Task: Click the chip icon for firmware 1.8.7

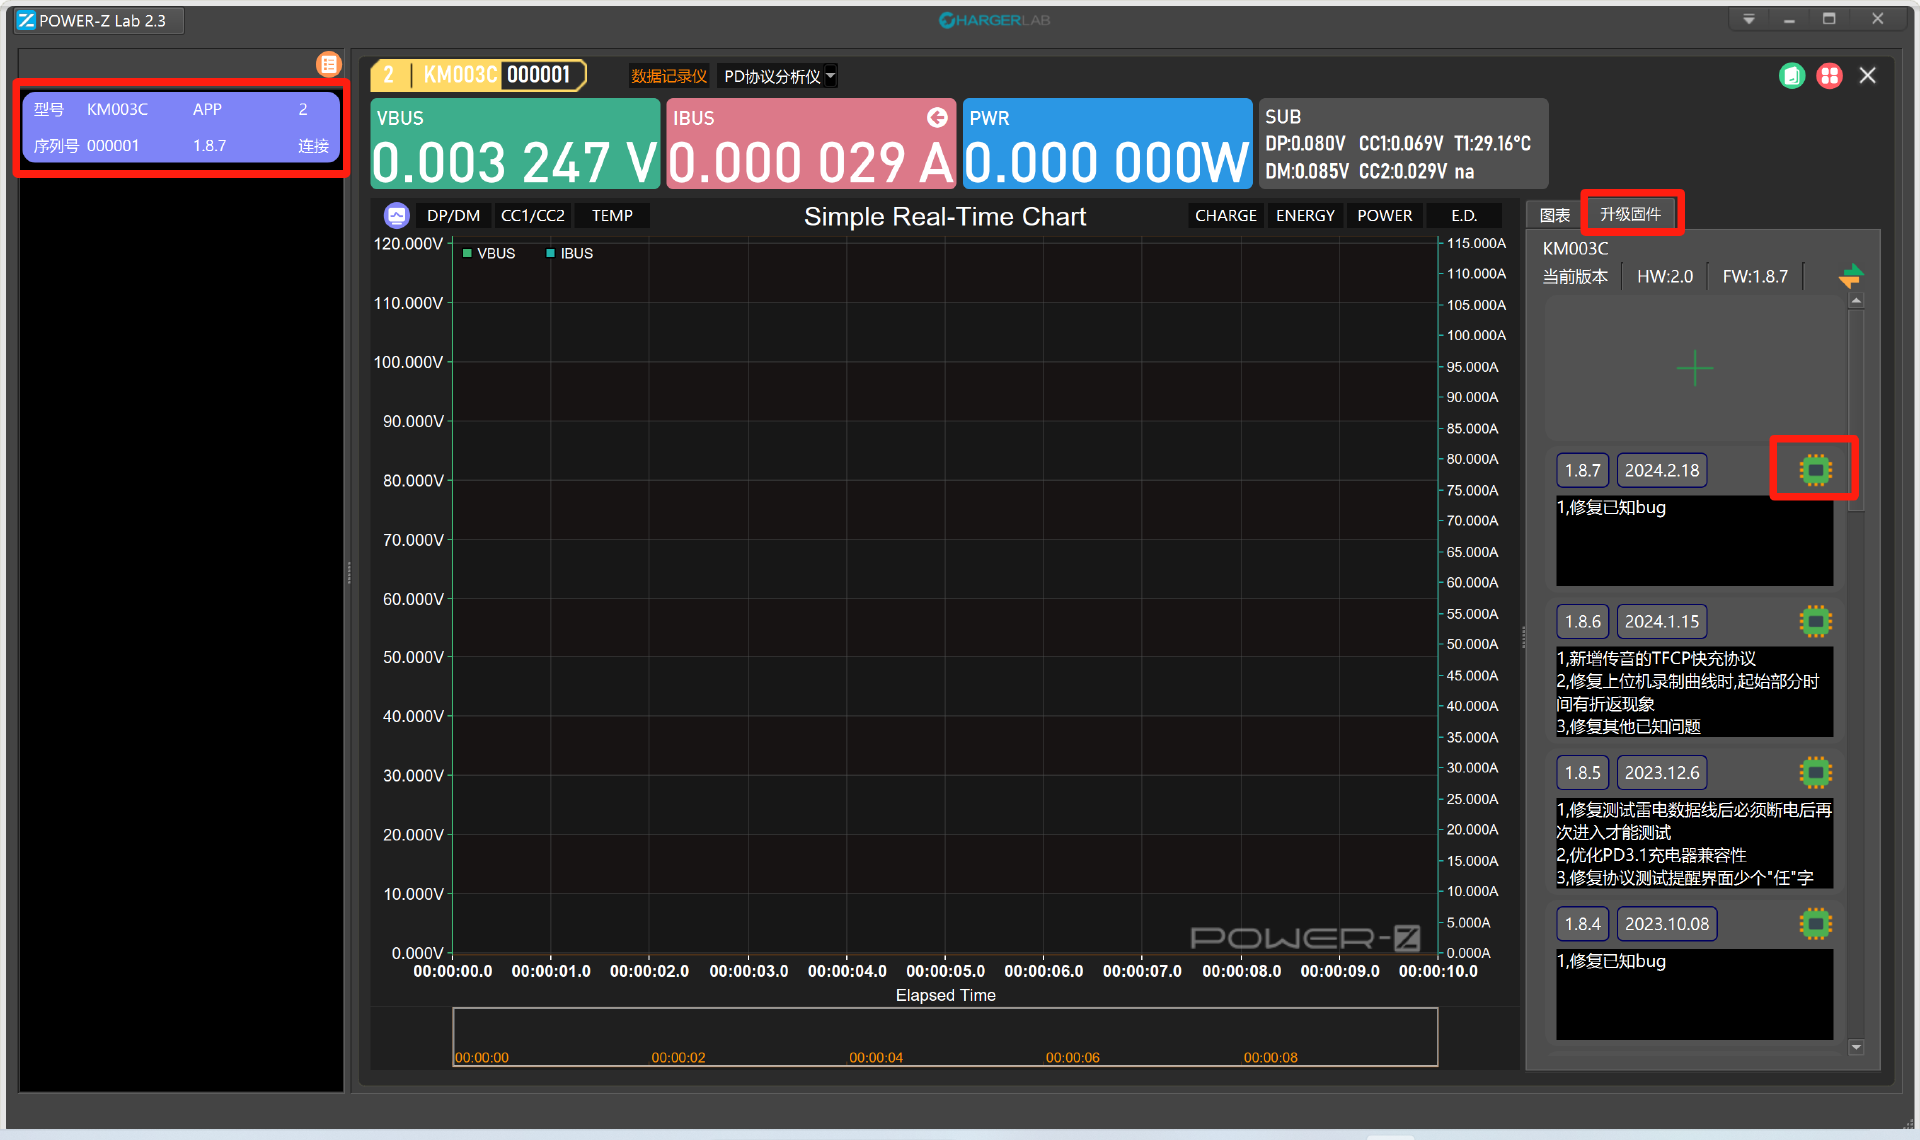Action: [1815, 470]
